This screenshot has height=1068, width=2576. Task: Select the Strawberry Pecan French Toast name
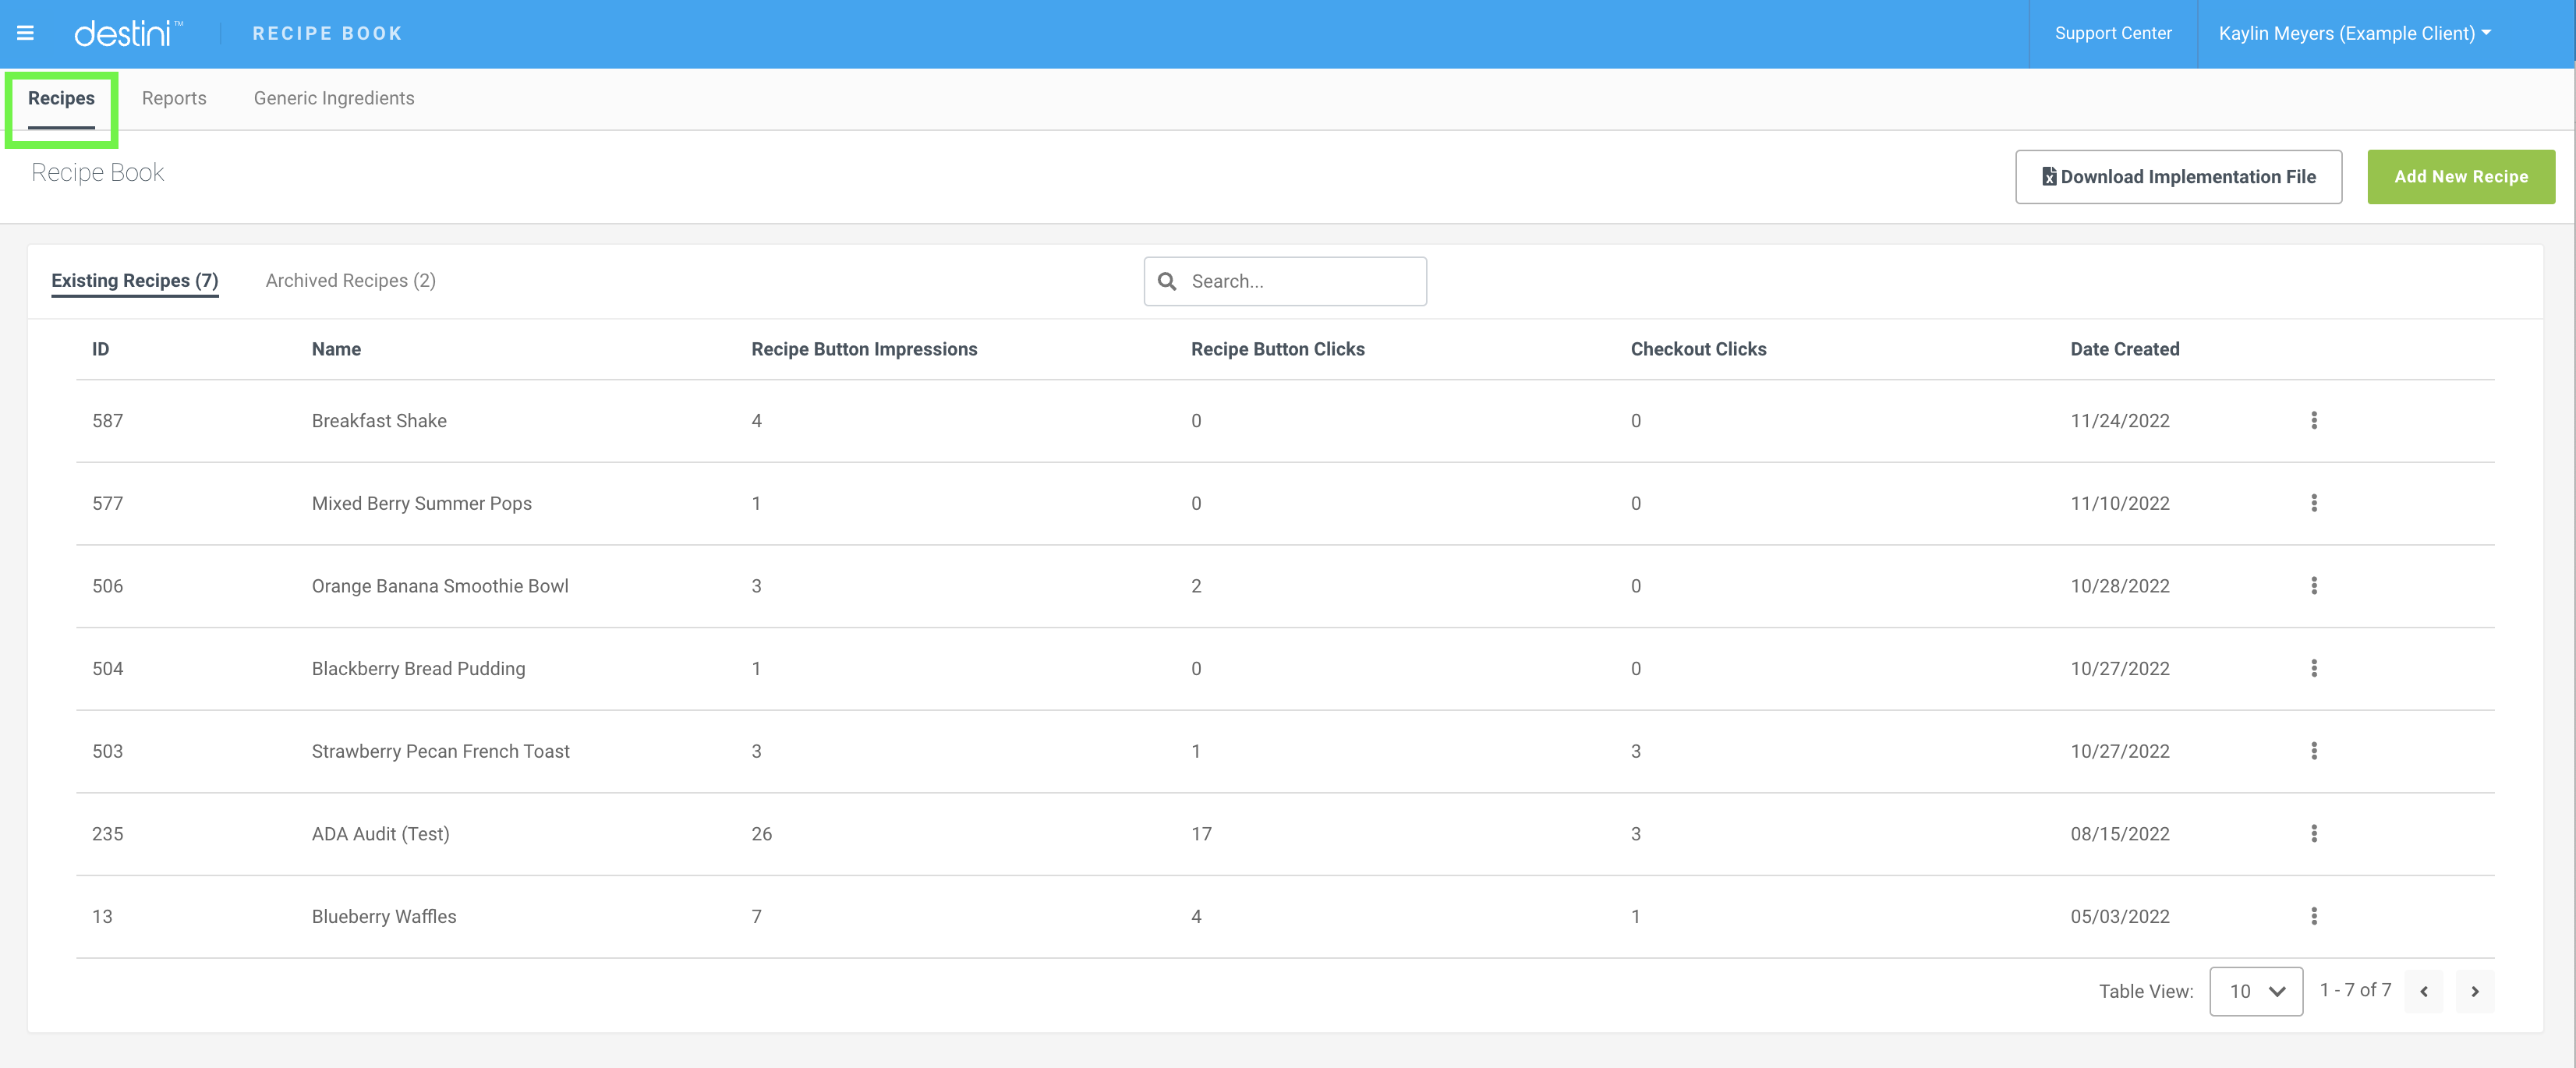tap(440, 751)
